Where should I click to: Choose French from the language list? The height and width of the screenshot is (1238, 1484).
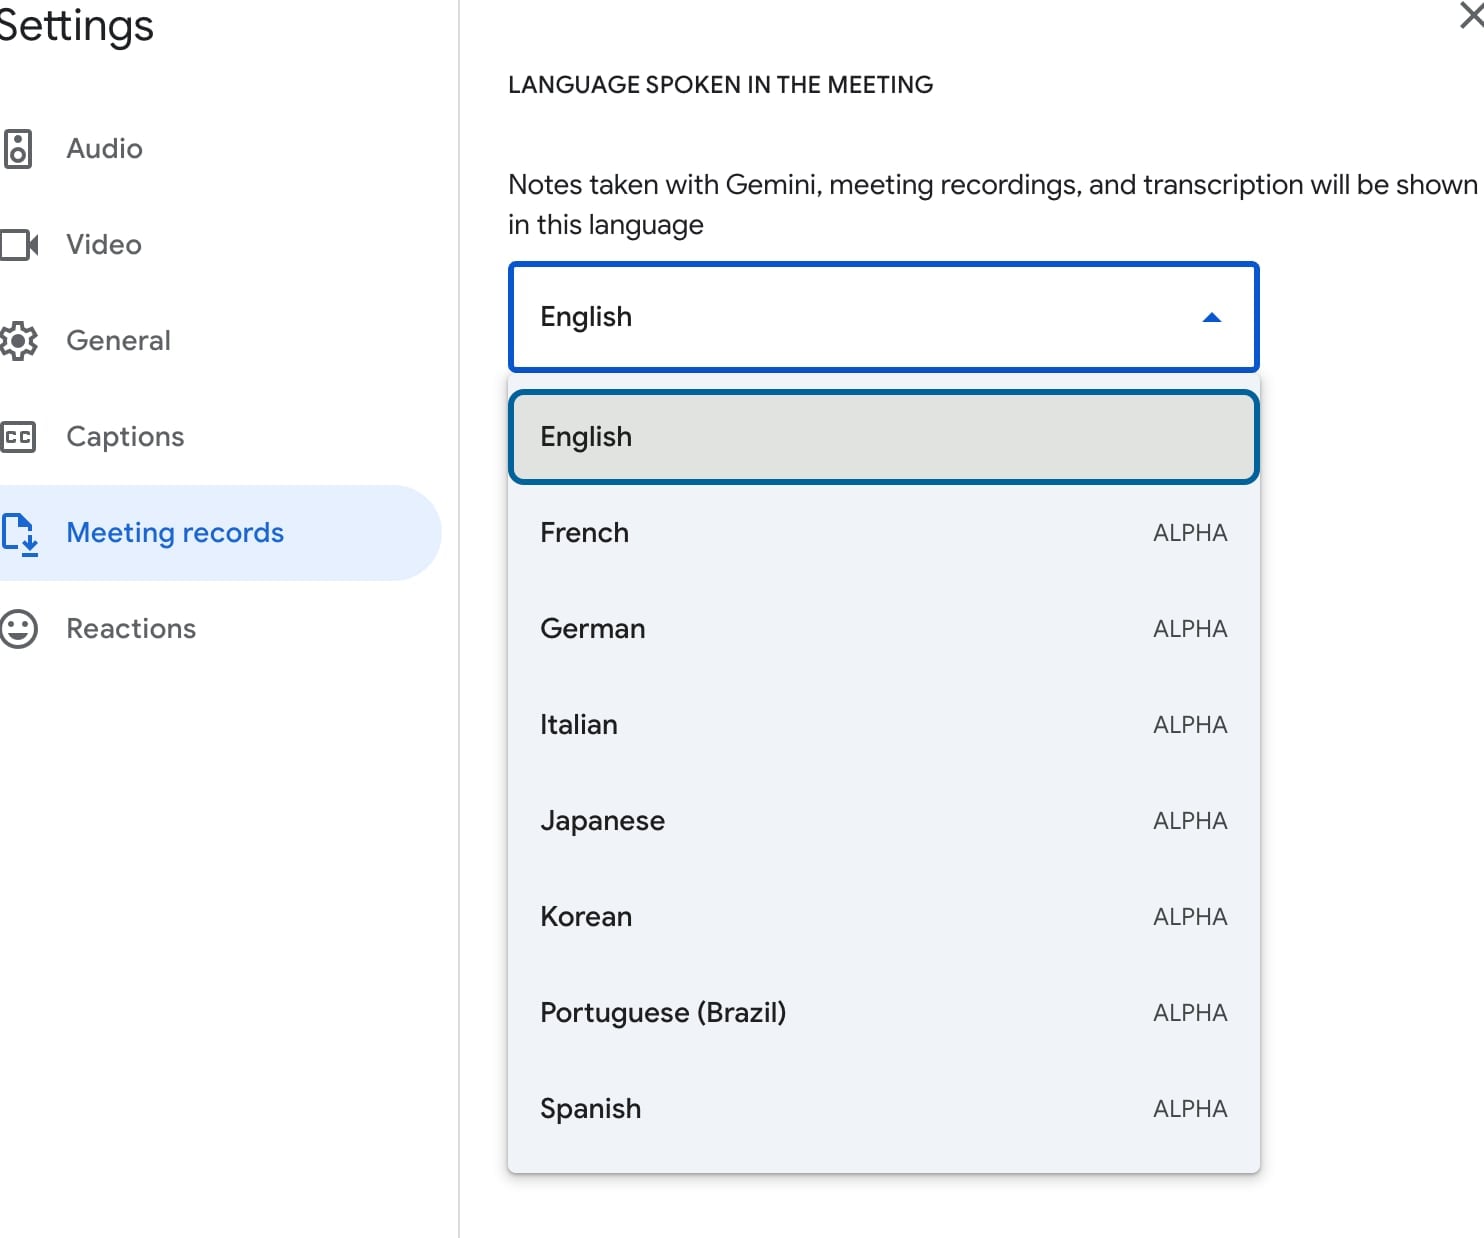click(884, 533)
